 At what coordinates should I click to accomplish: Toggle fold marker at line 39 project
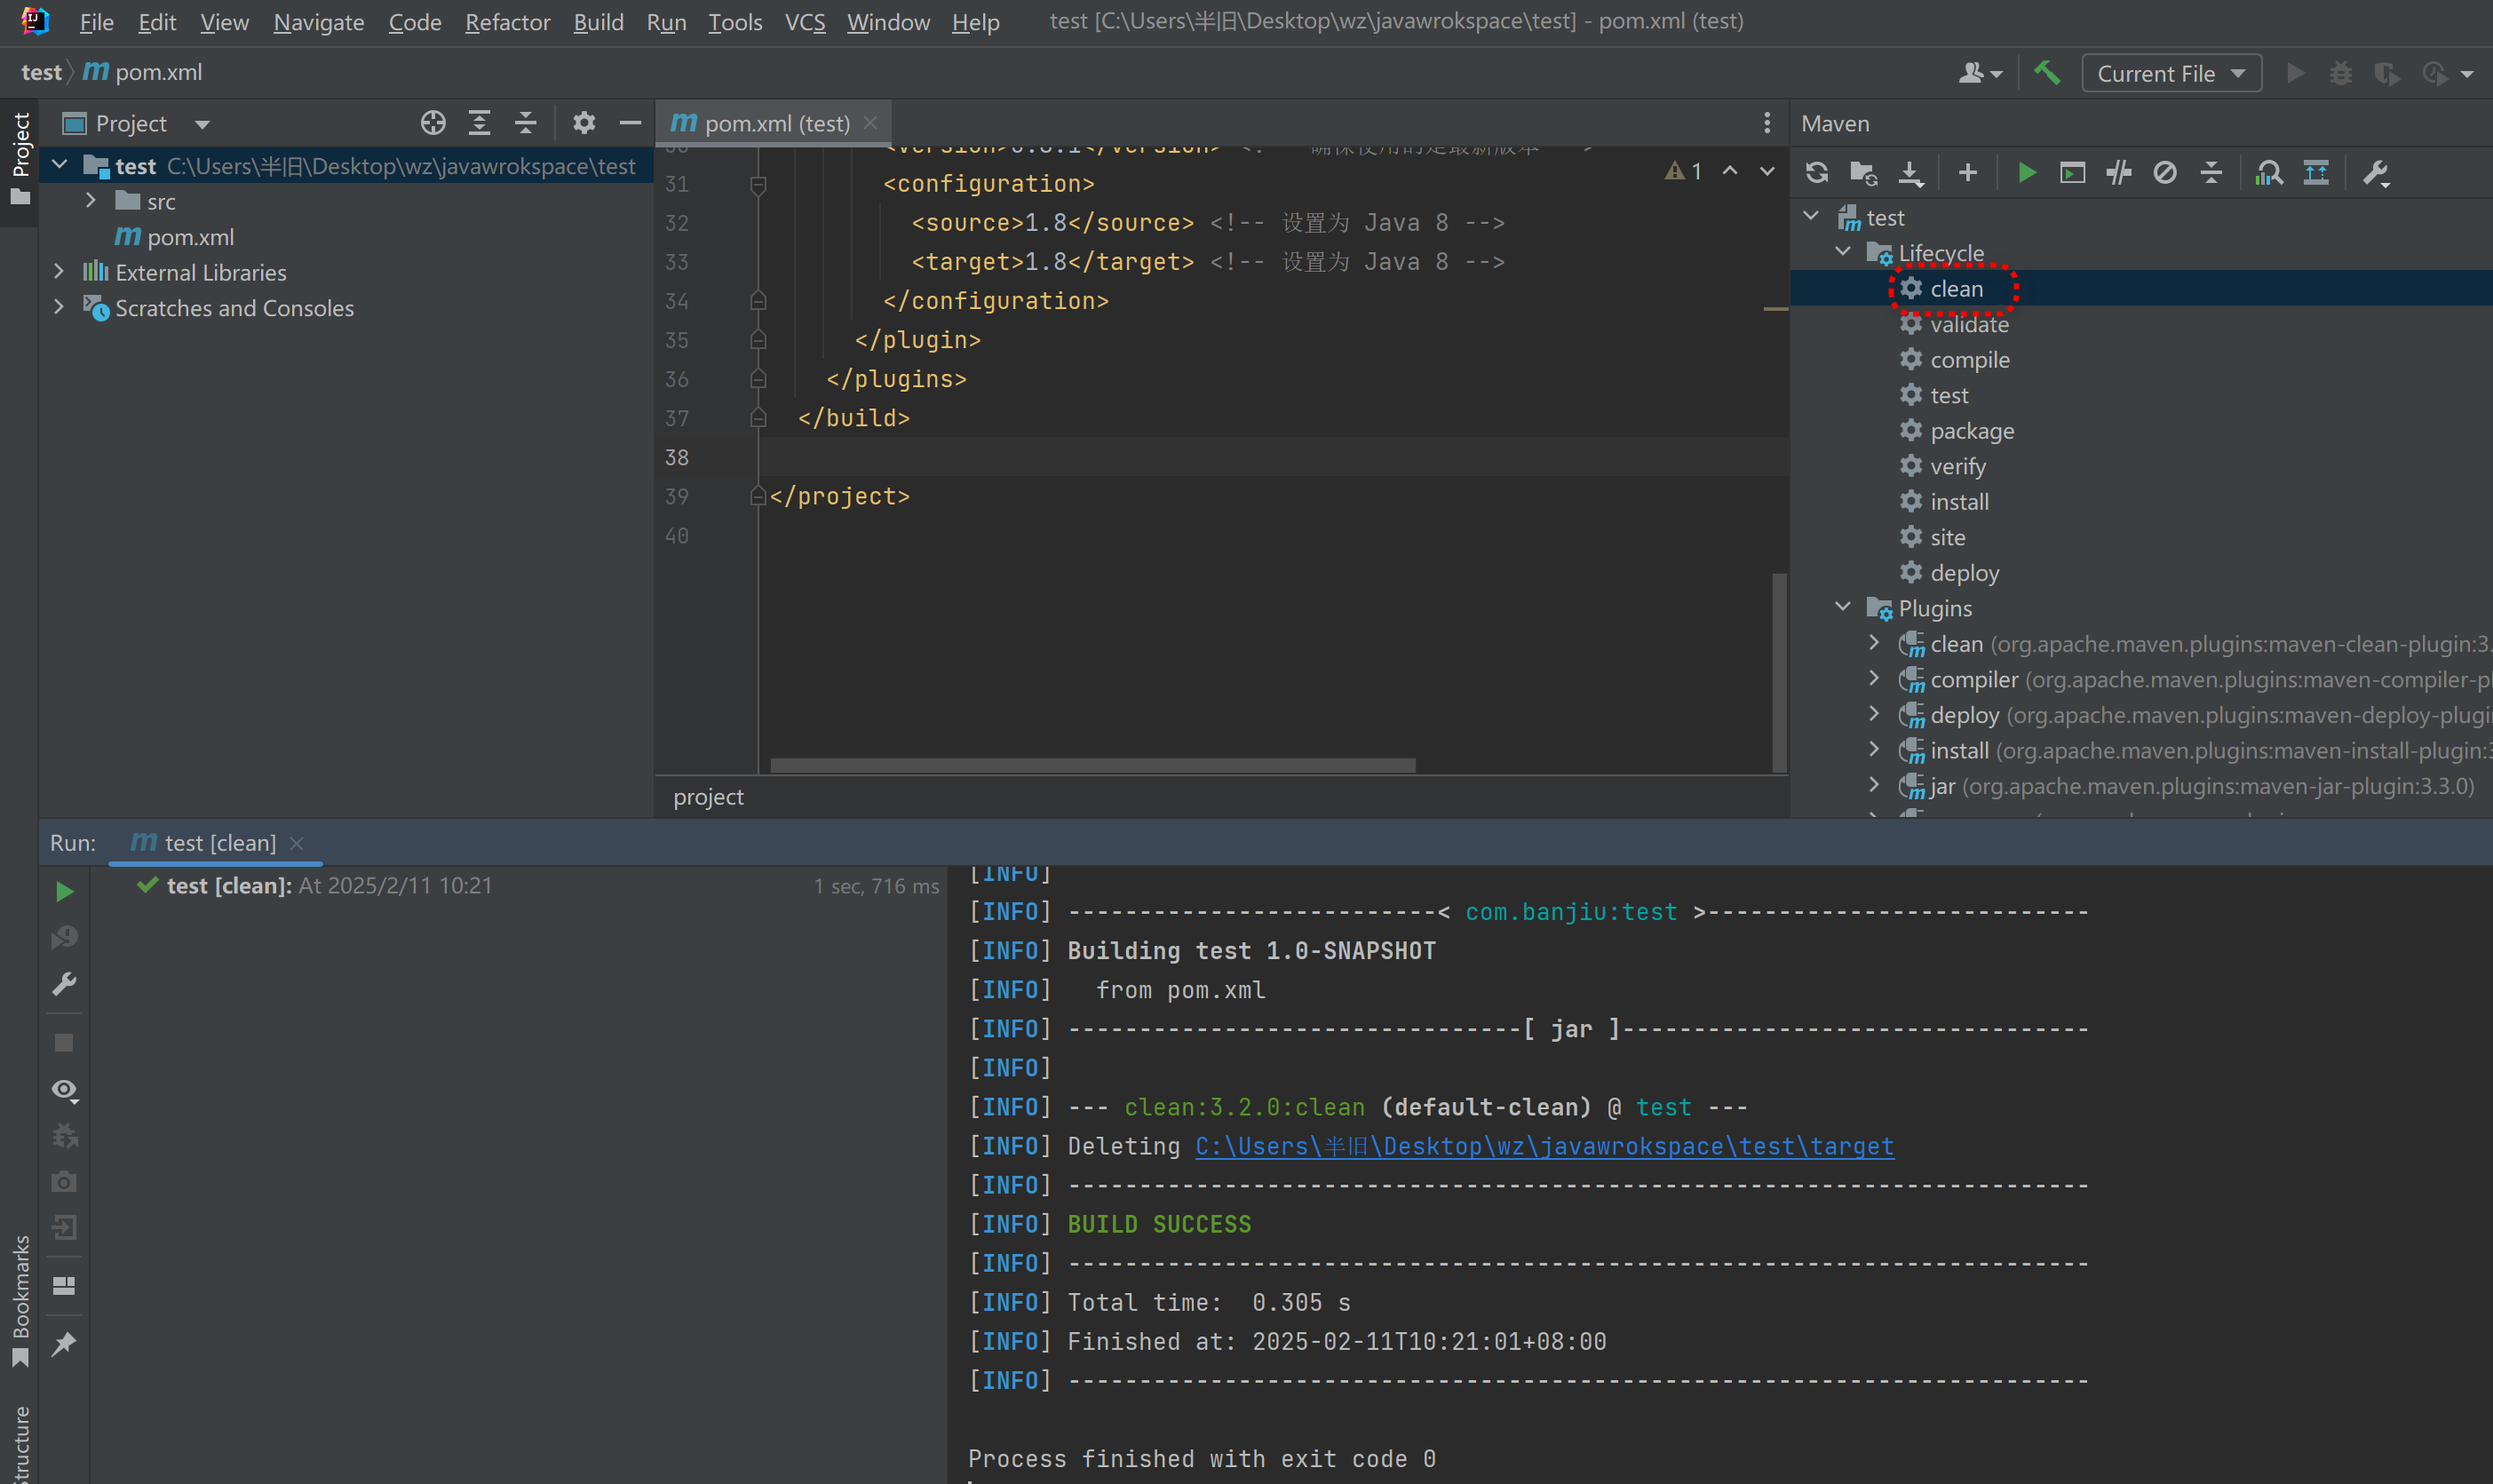click(758, 496)
